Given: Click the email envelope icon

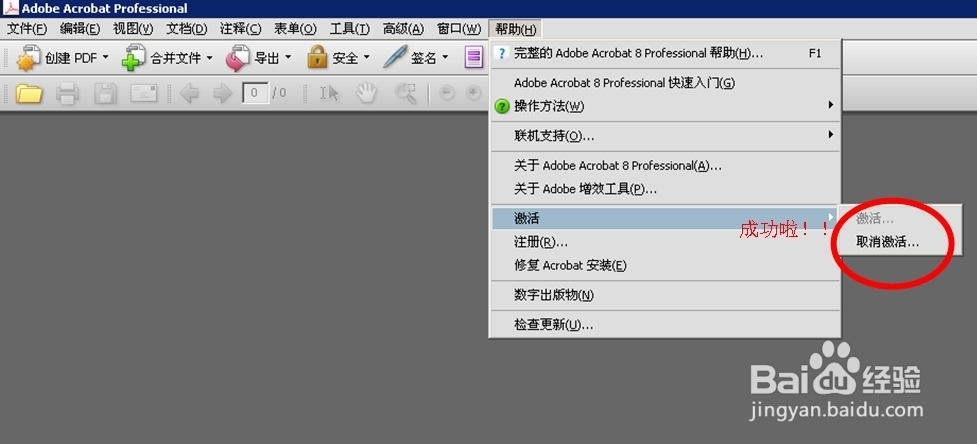Looking at the screenshot, I should pyautogui.click(x=143, y=93).
